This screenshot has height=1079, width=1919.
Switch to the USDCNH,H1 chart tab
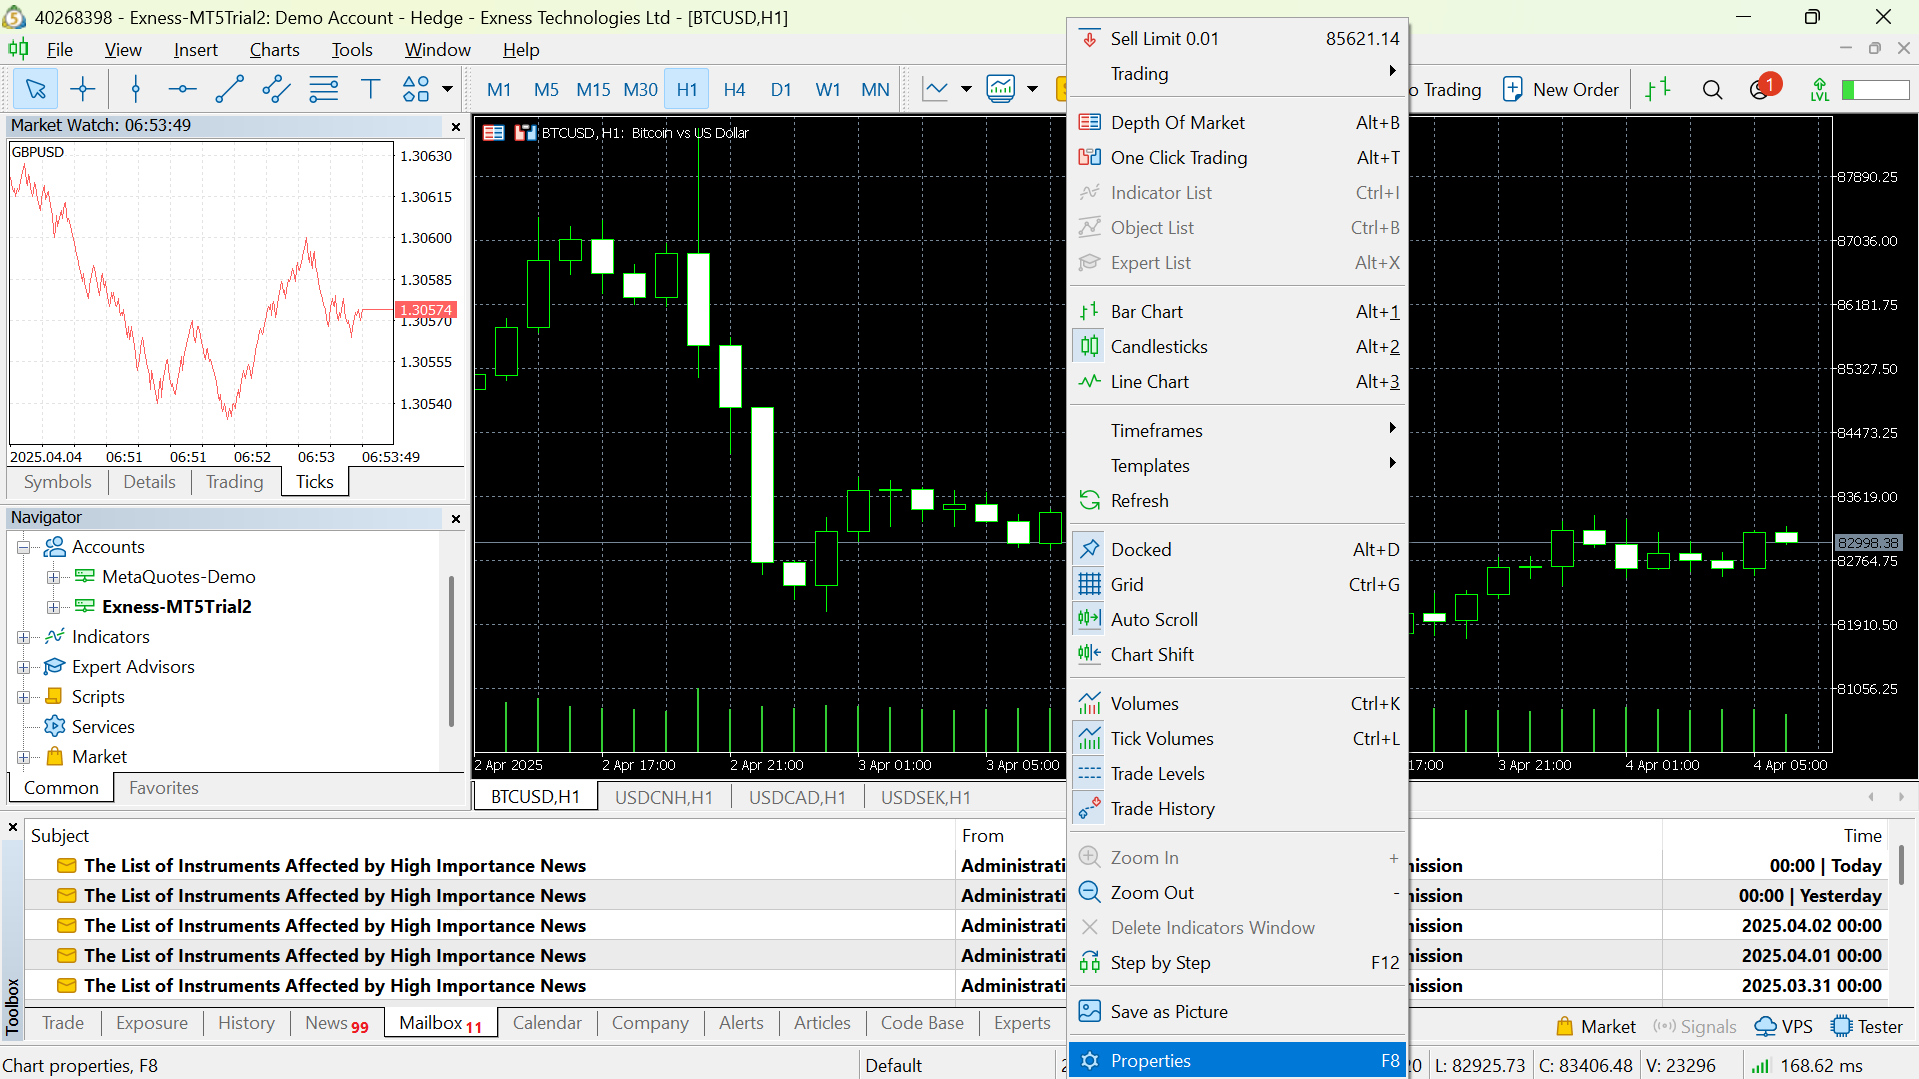point(664,797)
